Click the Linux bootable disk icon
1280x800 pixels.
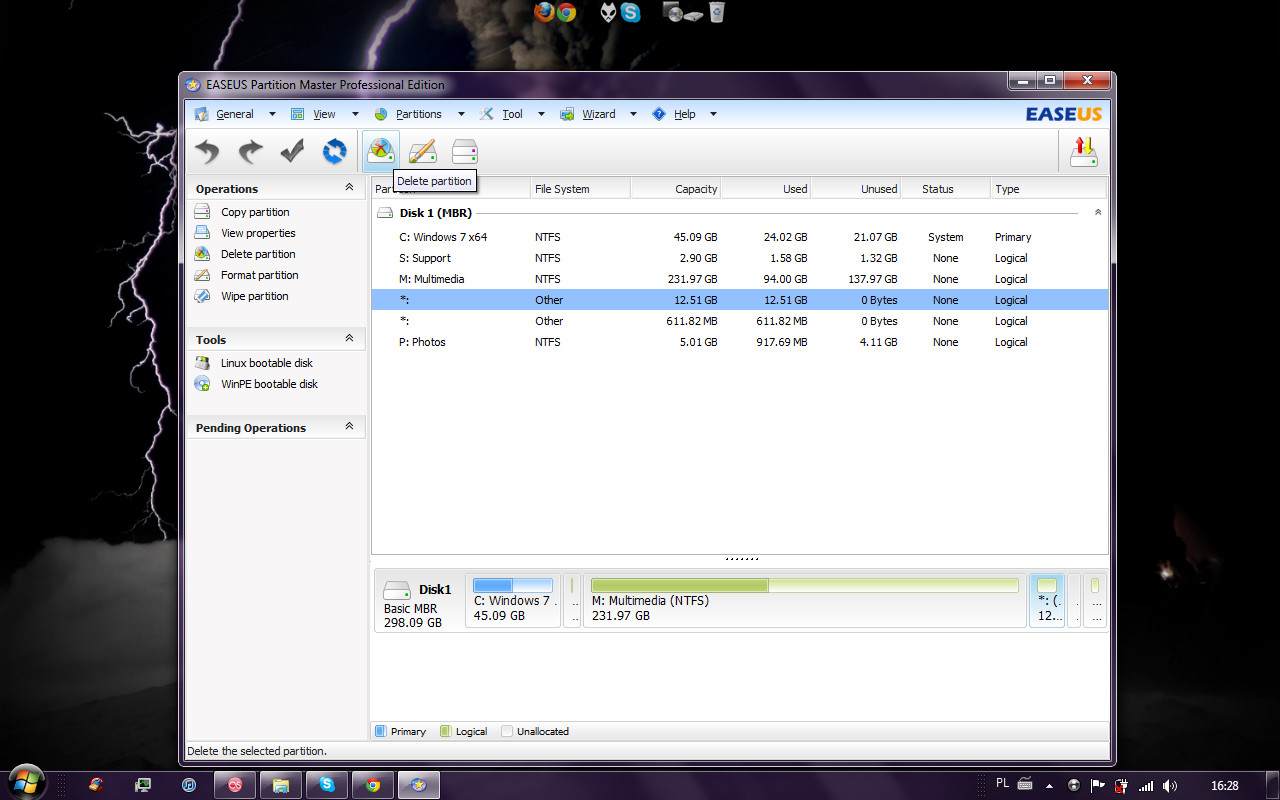point(202,363)
